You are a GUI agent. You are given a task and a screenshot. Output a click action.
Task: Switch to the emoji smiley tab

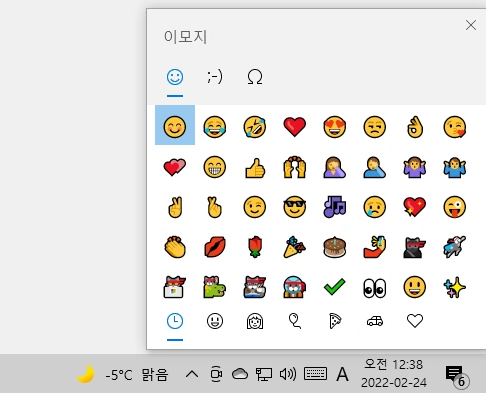pyautogui.click(x=175, y=77)
